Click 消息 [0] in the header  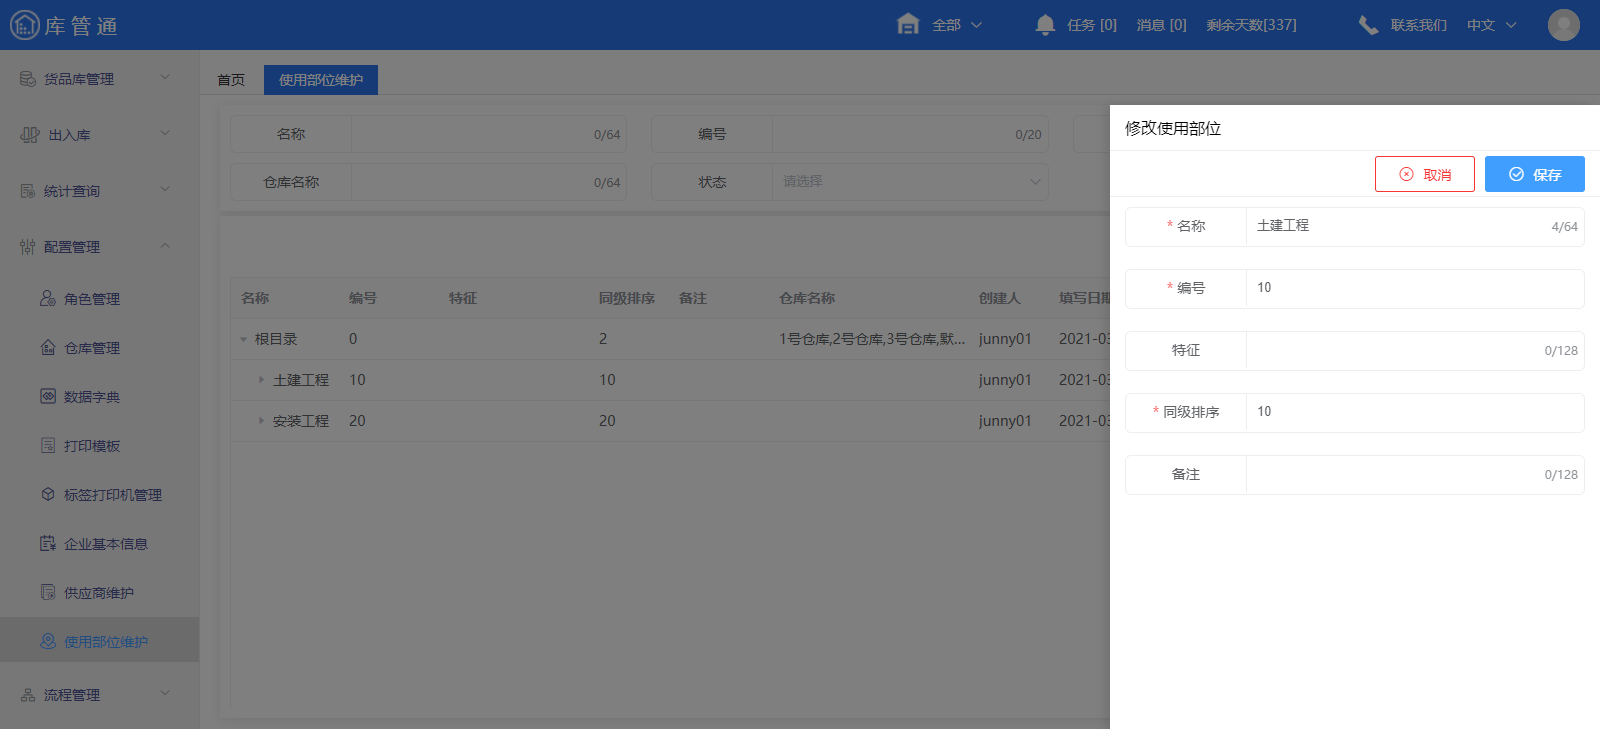coord(1162,25)
